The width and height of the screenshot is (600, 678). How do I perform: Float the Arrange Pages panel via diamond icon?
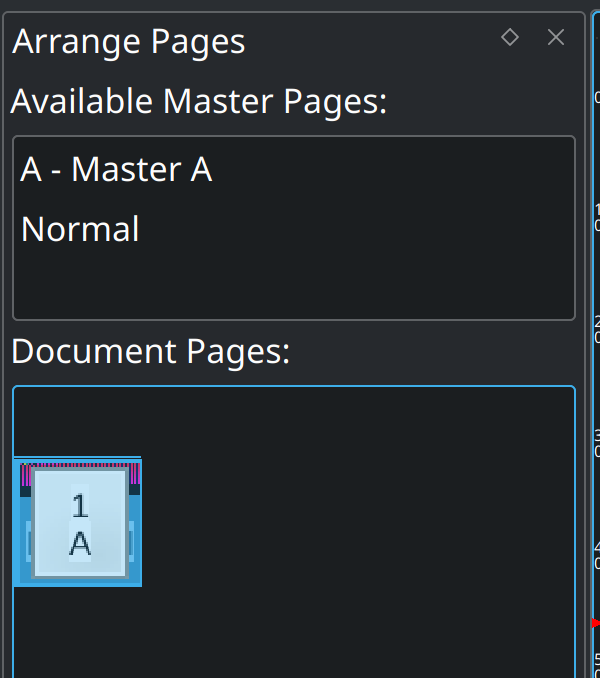[x=510, y=37]
